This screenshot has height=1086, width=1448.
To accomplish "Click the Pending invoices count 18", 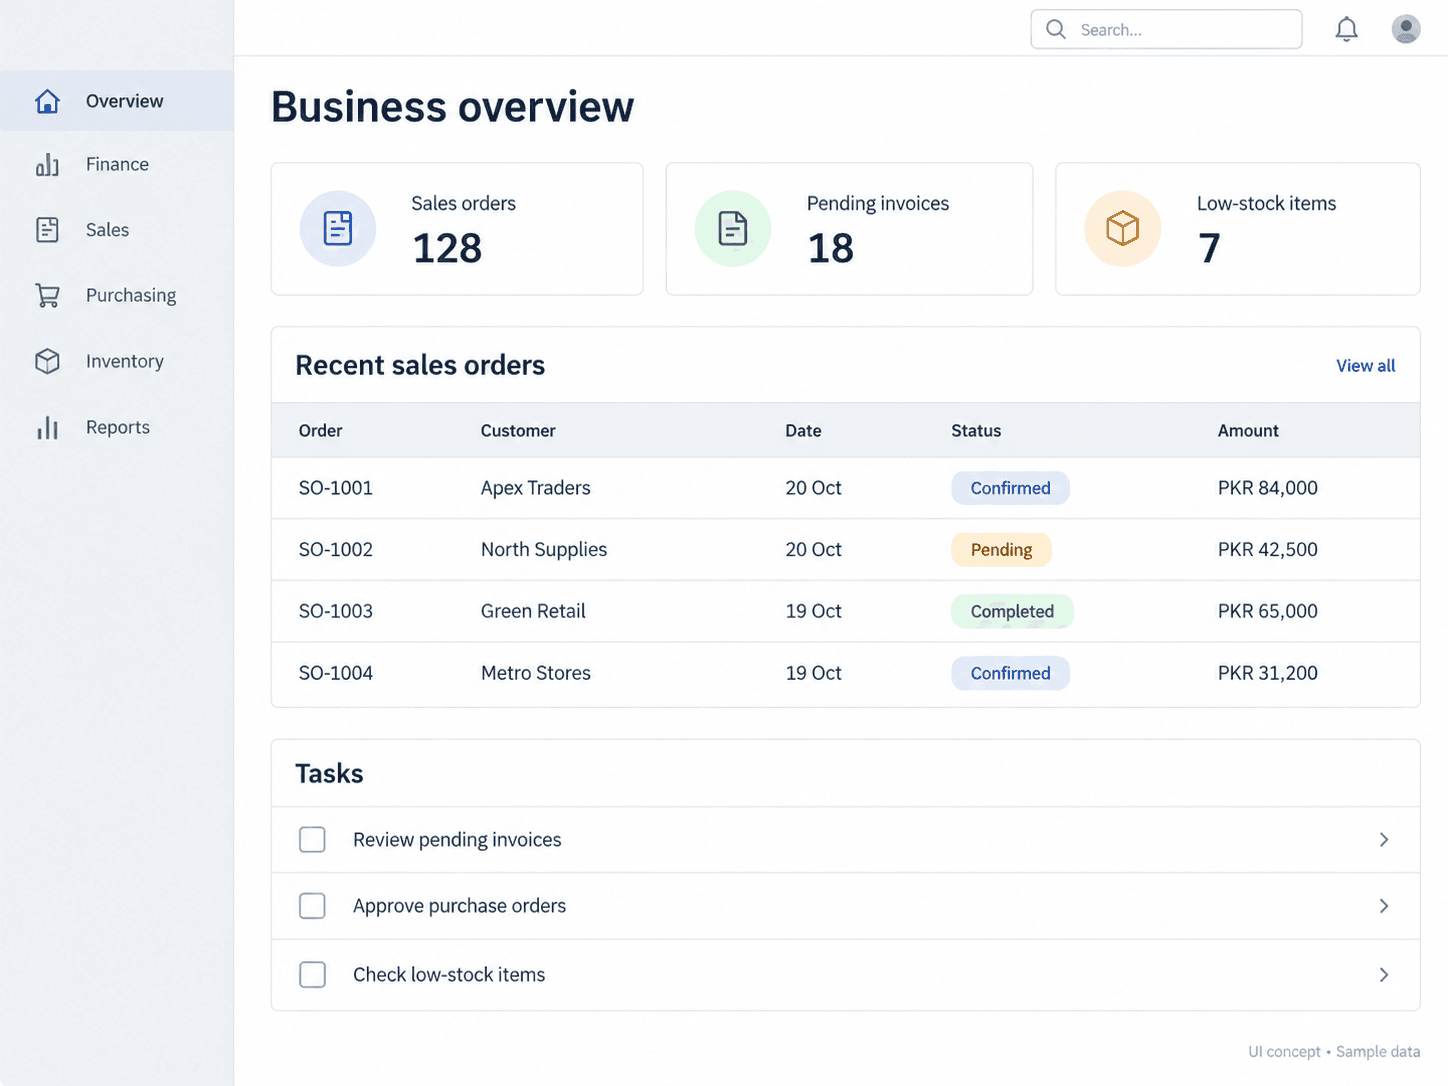I will (830, 248).
